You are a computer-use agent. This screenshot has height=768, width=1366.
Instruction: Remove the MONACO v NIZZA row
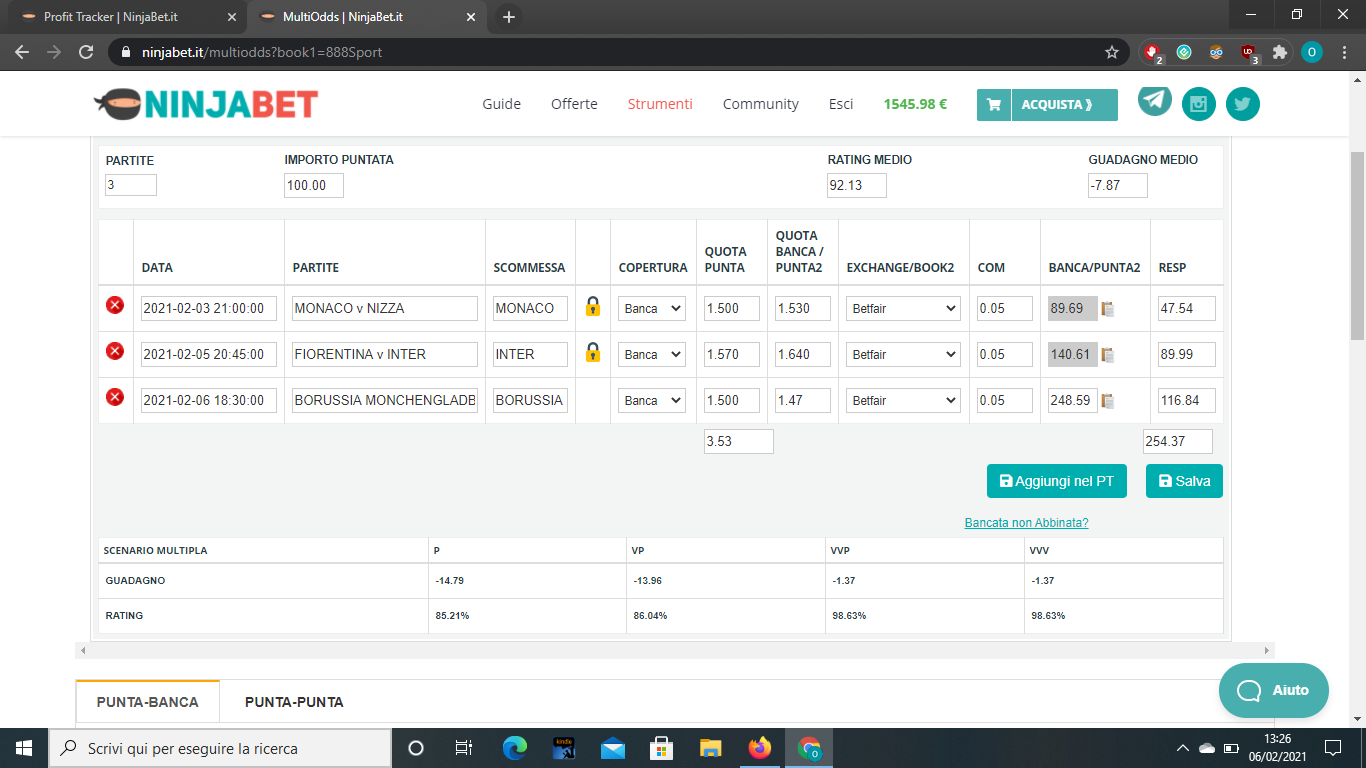[115, 305]
